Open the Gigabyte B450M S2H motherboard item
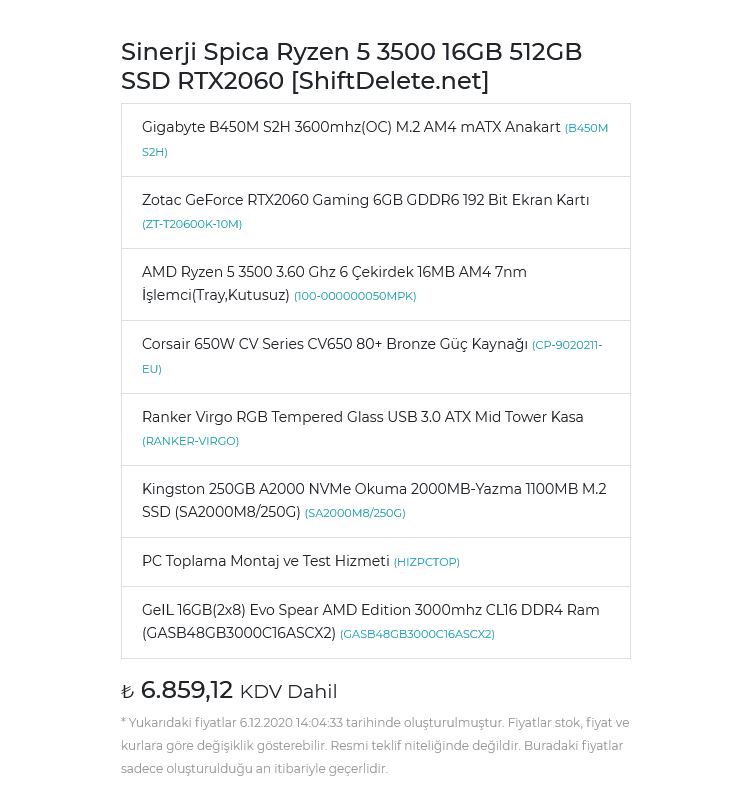744x790 pixels. click(351, 128)
